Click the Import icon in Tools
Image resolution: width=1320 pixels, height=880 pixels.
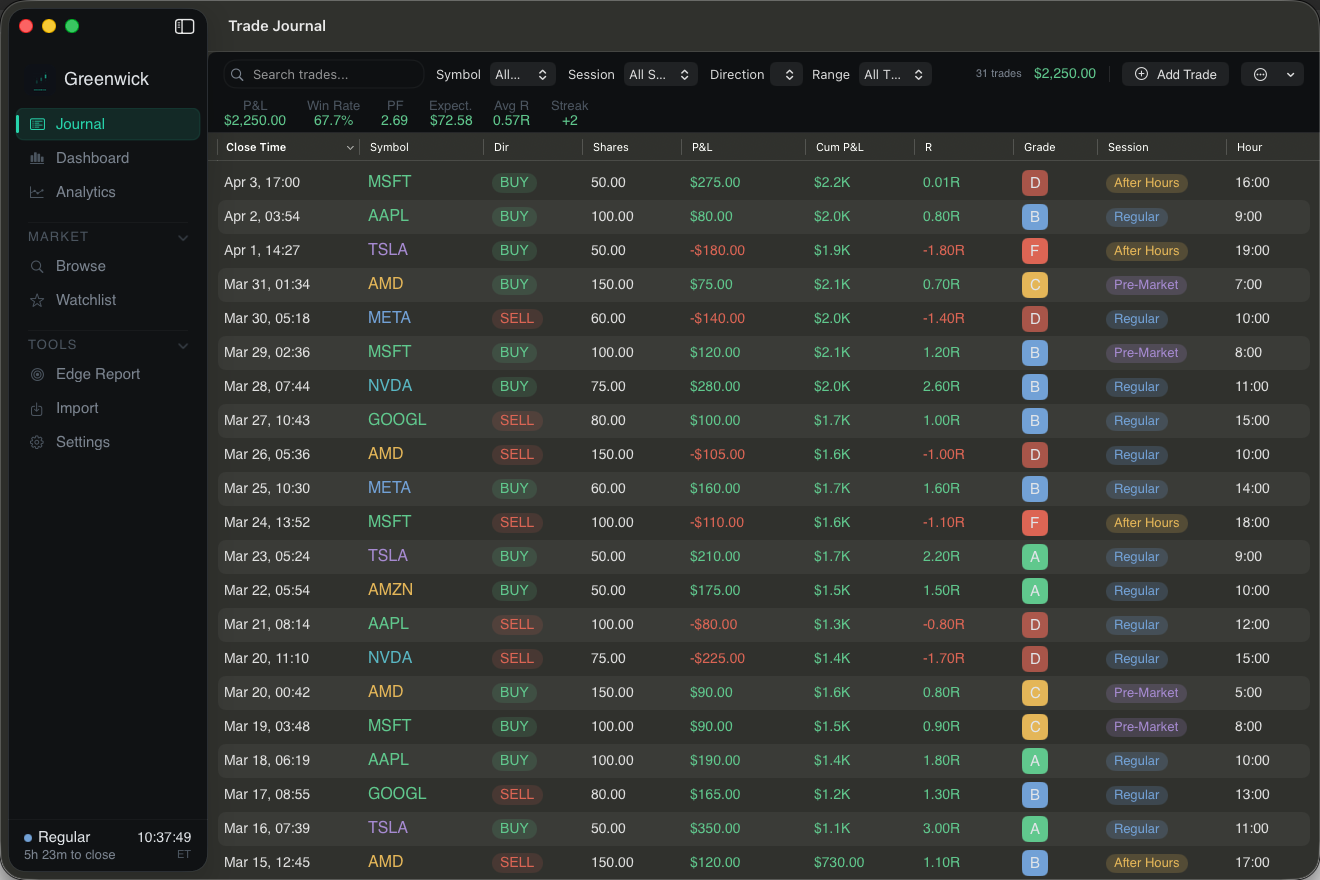point(37,408)
